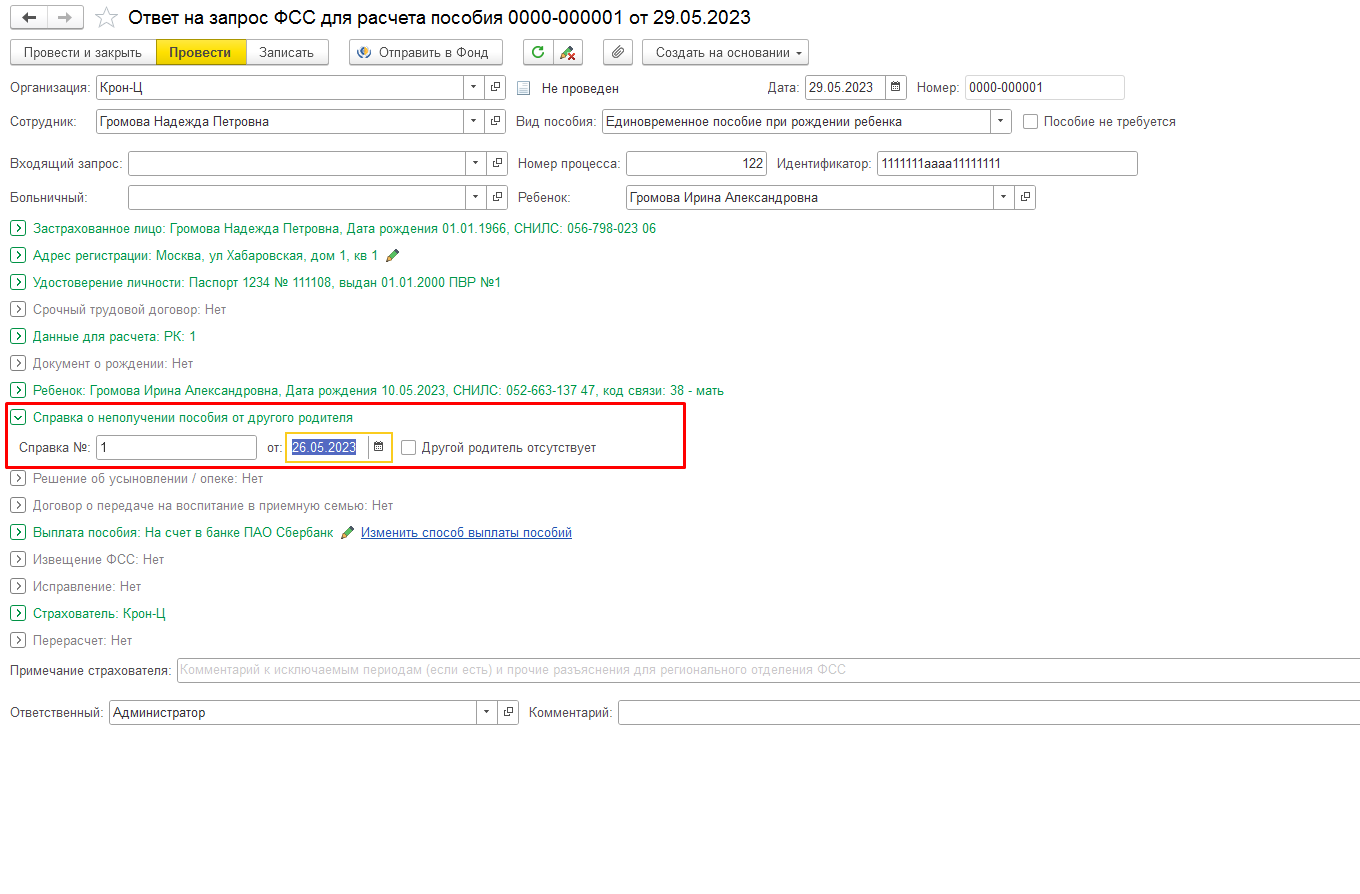This screenshot has height=894, width=1360.
Task: Add document to favorites with star icon
Action: click(106, 18)
